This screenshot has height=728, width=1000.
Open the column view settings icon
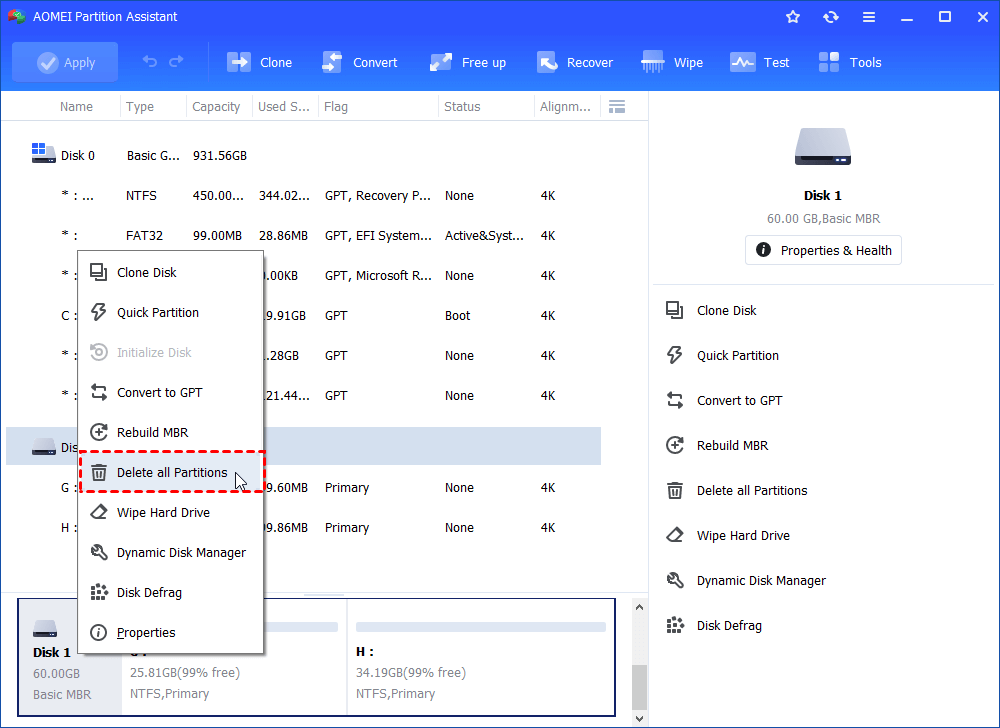617,106
